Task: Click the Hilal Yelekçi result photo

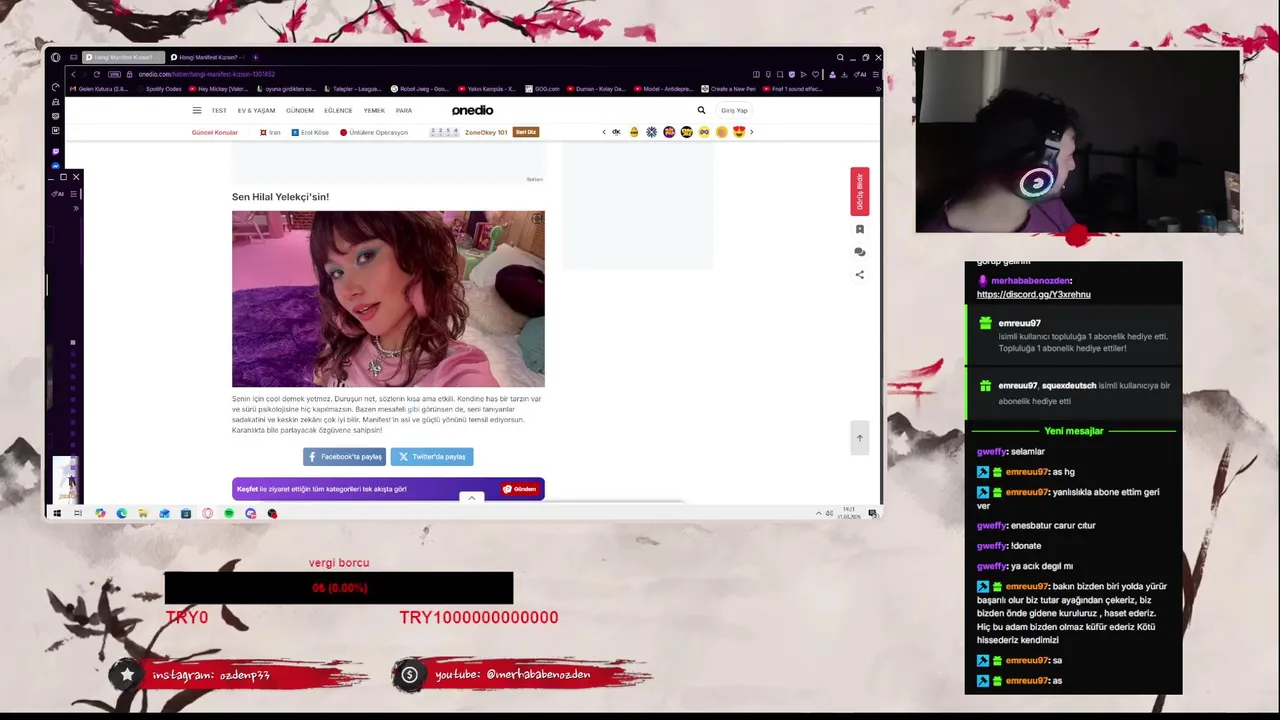Action: point(388,299)
